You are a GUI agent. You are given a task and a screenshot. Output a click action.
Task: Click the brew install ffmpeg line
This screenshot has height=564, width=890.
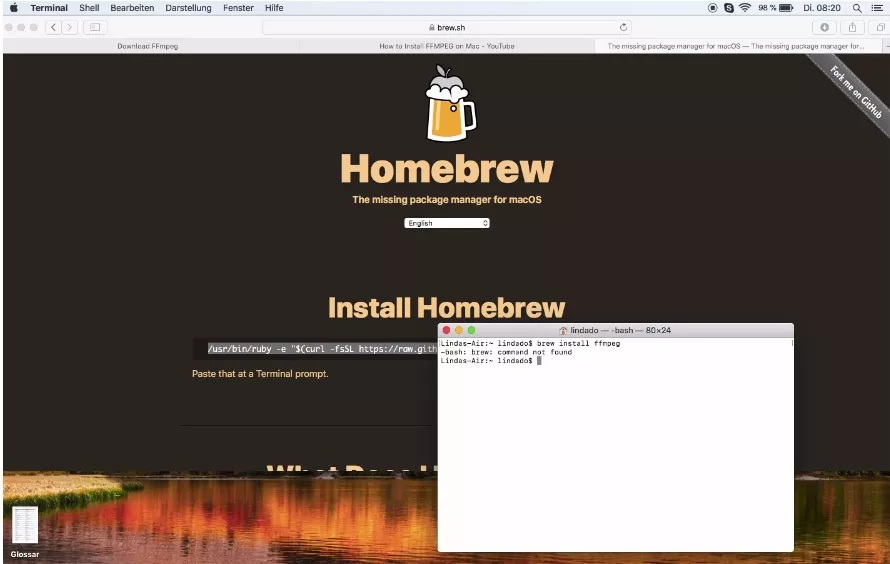click(530, 343)
